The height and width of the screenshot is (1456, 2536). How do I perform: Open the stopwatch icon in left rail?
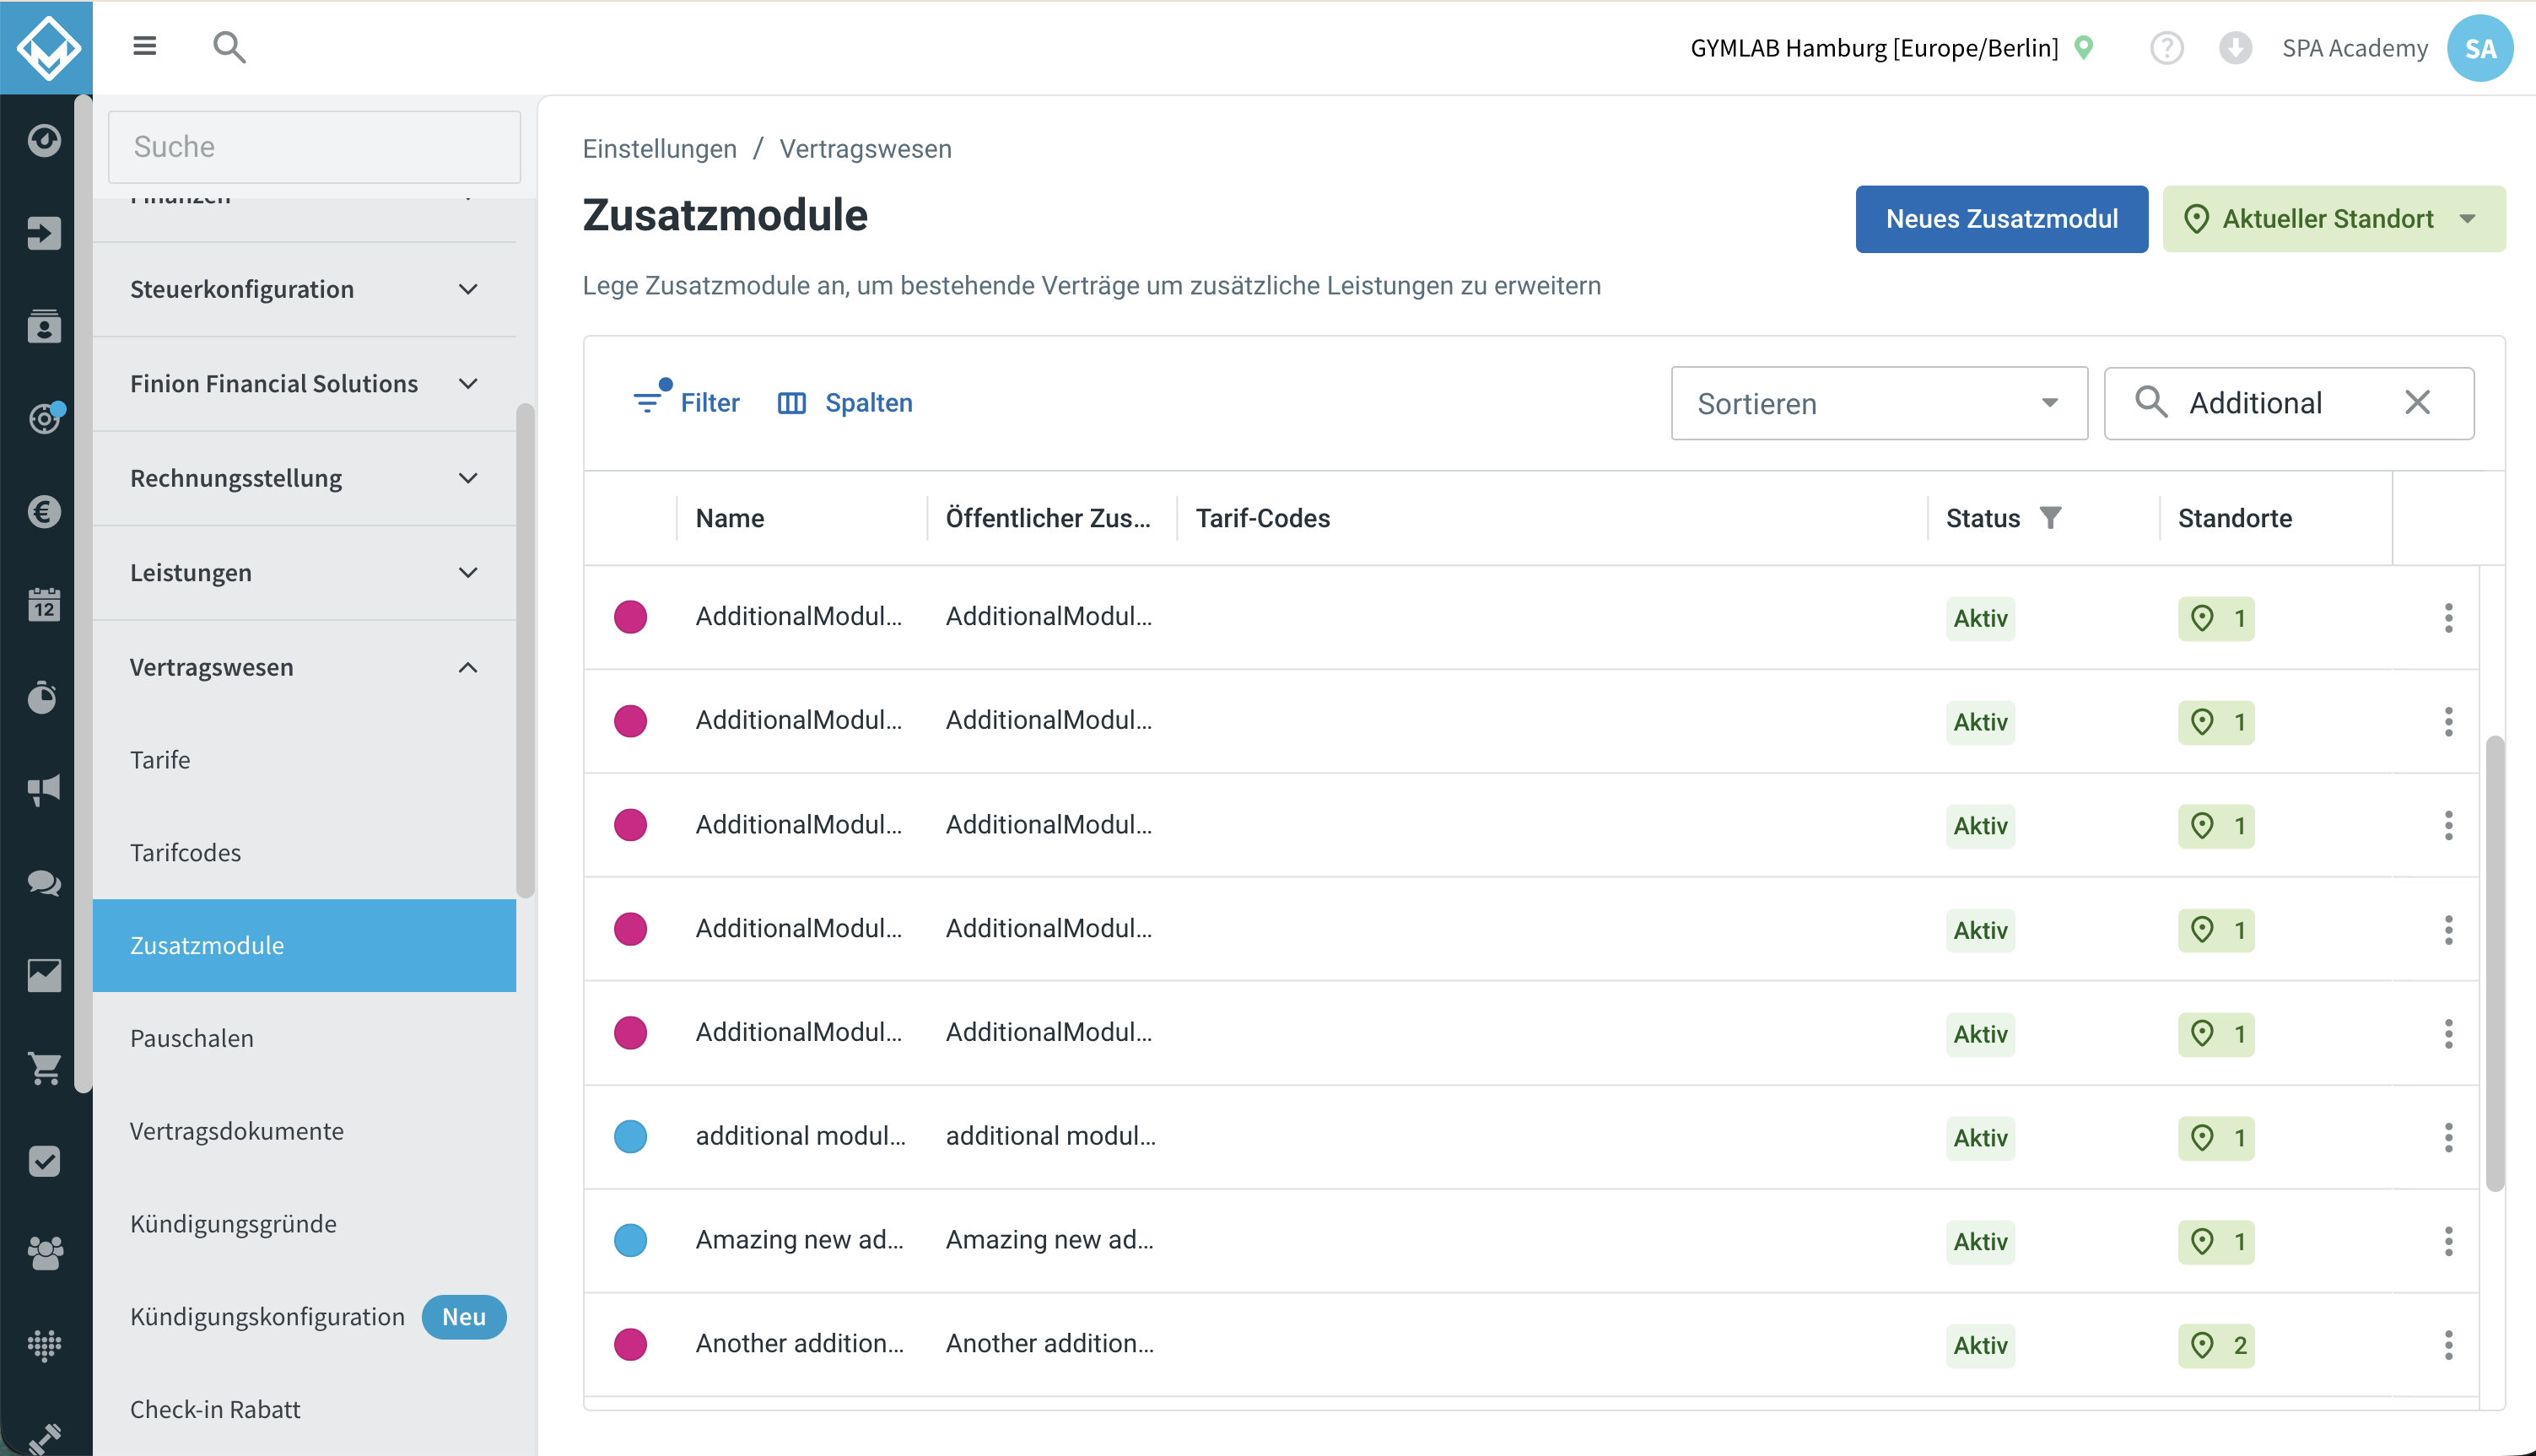pyautogui.click(x=44, y=697)
